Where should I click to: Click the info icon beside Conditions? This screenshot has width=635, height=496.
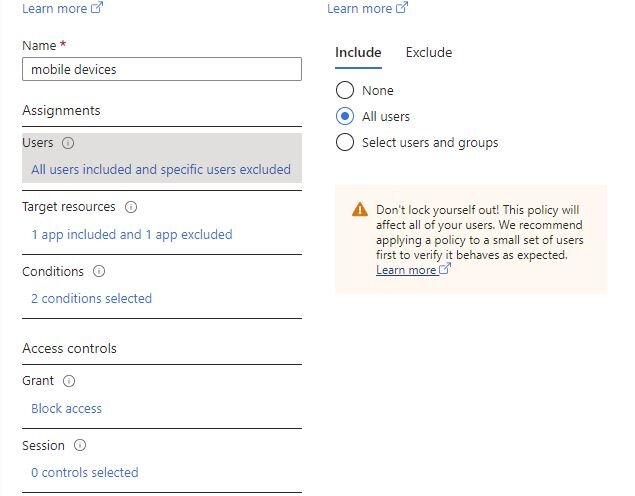tap(99, 271)
